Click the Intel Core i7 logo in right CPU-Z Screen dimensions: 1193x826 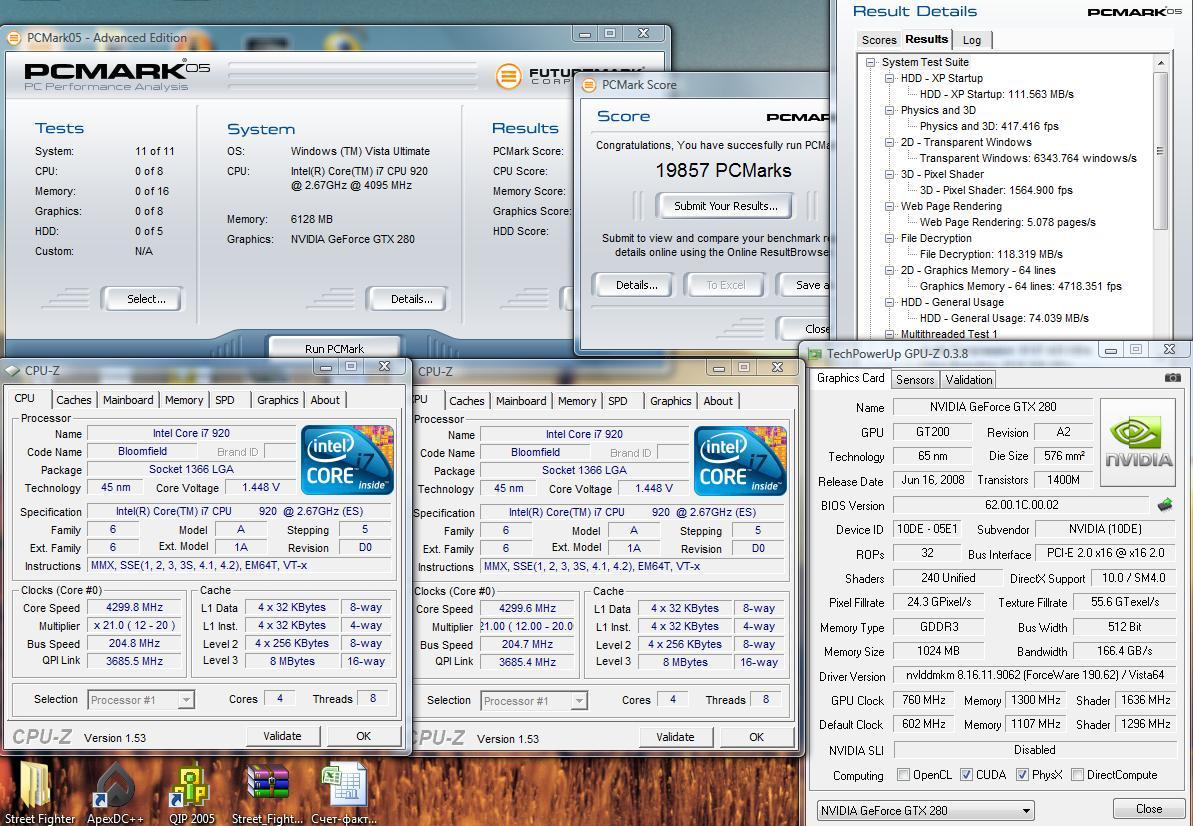[740, 460]
